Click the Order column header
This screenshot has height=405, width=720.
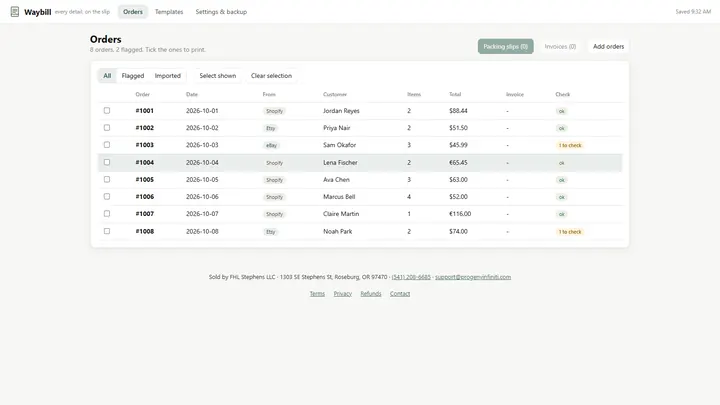[x=142, y=94]
